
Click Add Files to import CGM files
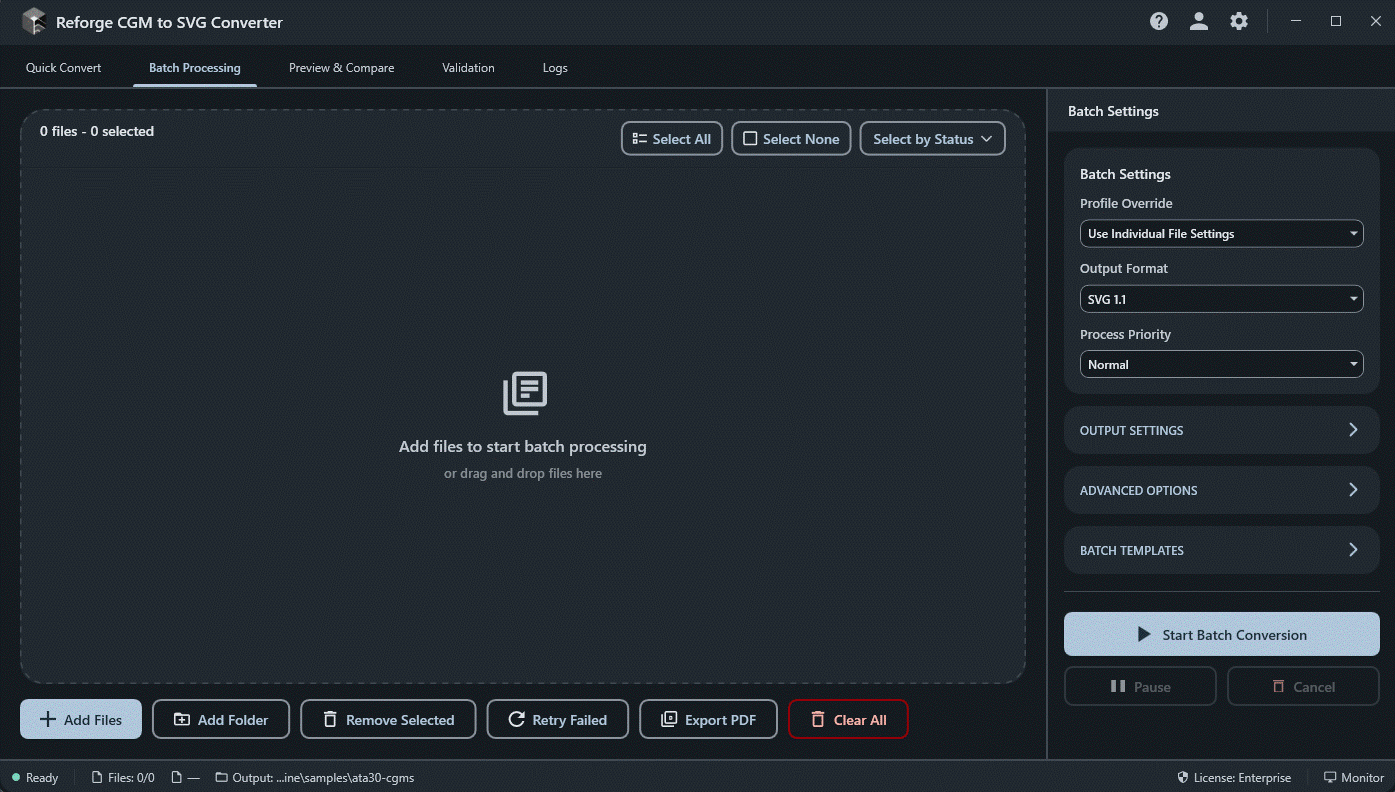(x=80, y=719)
